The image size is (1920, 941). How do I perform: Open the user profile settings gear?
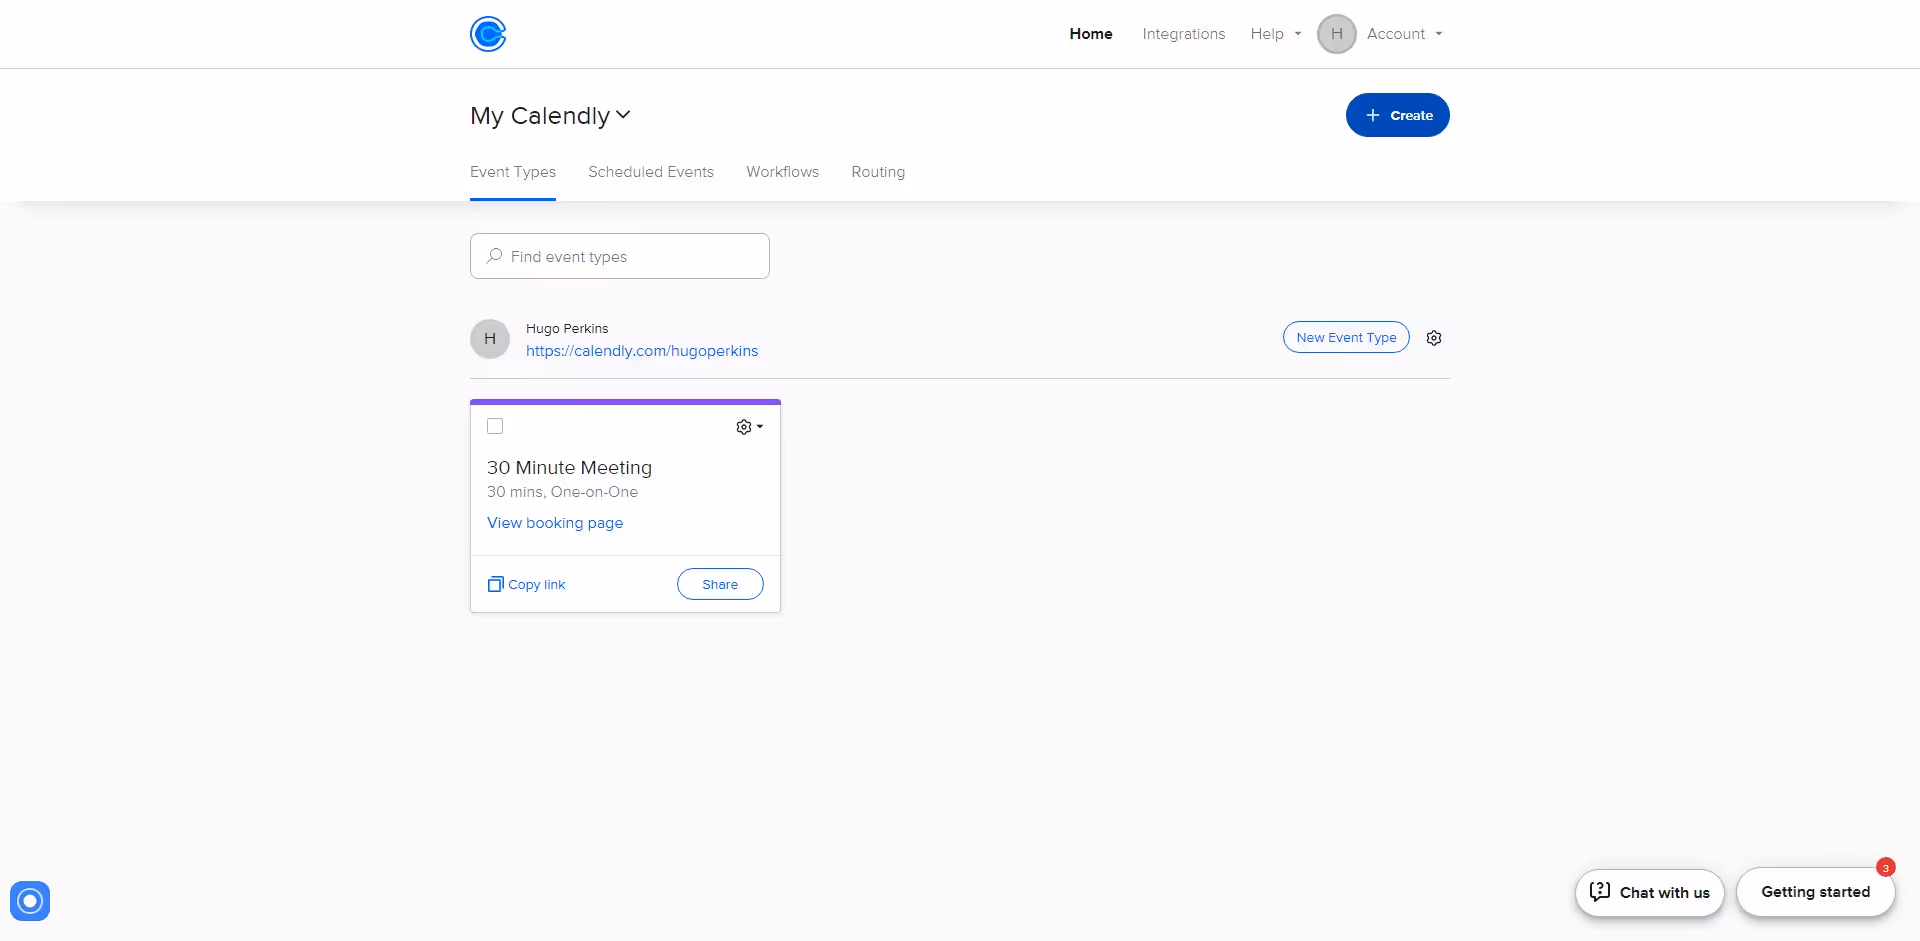(x=1434, y=338)
